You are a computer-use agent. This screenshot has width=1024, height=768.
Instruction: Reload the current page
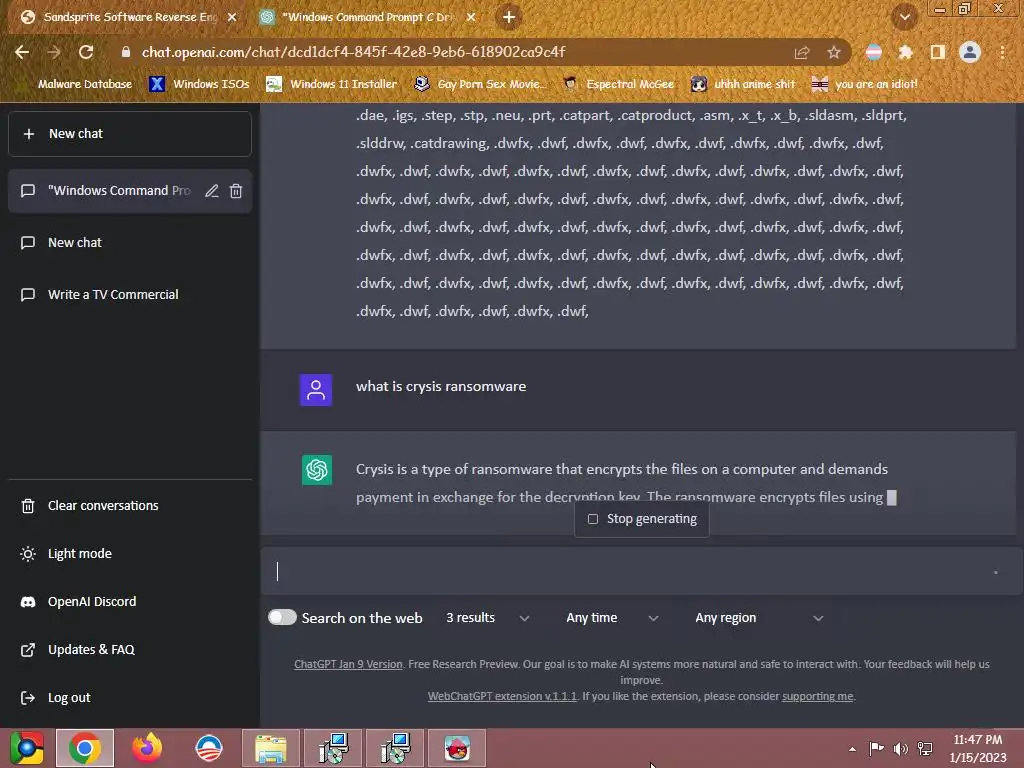point(86,52)
